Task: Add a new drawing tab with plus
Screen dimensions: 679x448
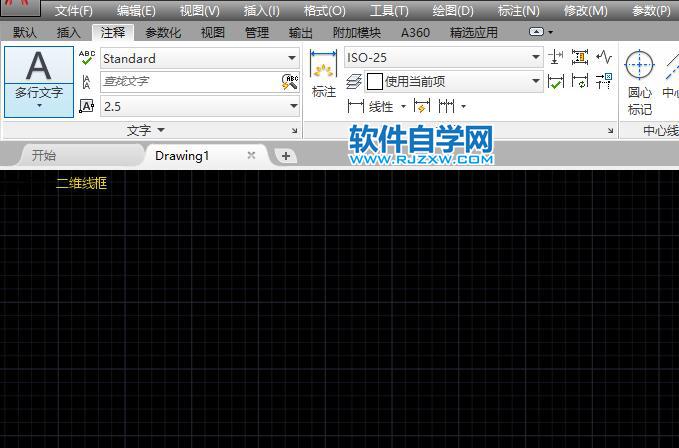Action: tap(286, 156)
